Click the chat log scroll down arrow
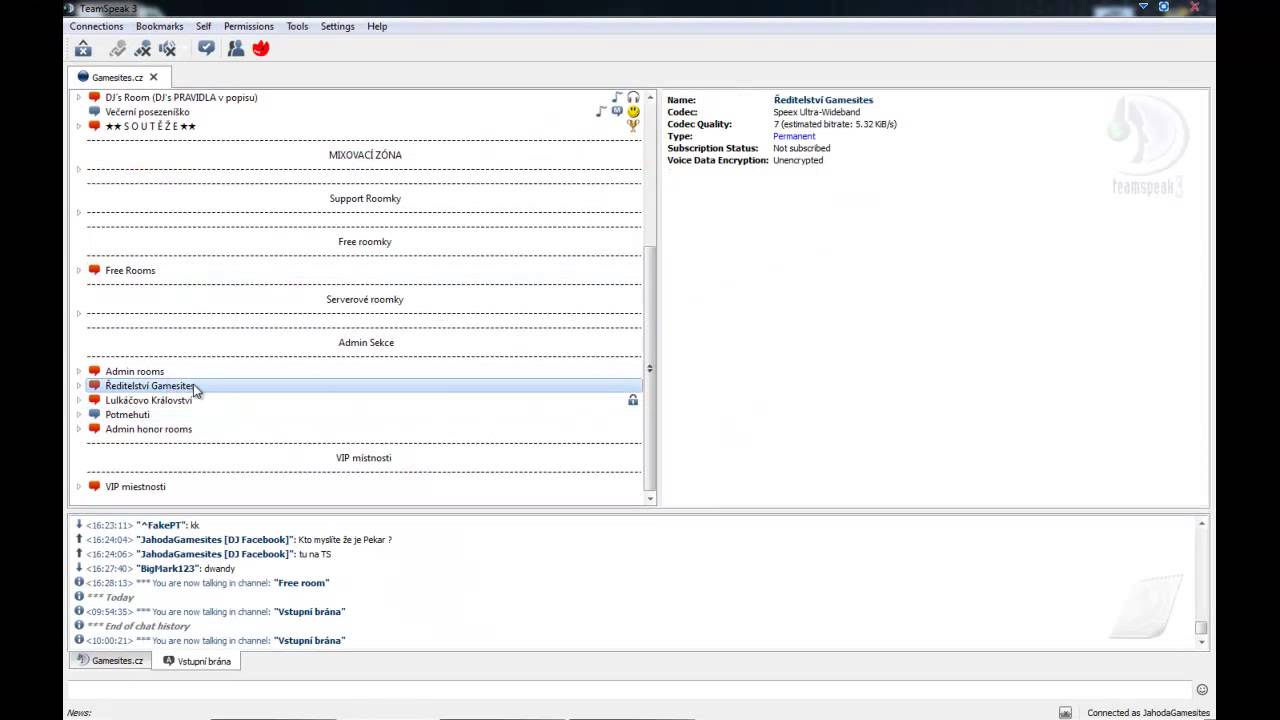The image size is (1280, 720). [x=1202, y=642]
